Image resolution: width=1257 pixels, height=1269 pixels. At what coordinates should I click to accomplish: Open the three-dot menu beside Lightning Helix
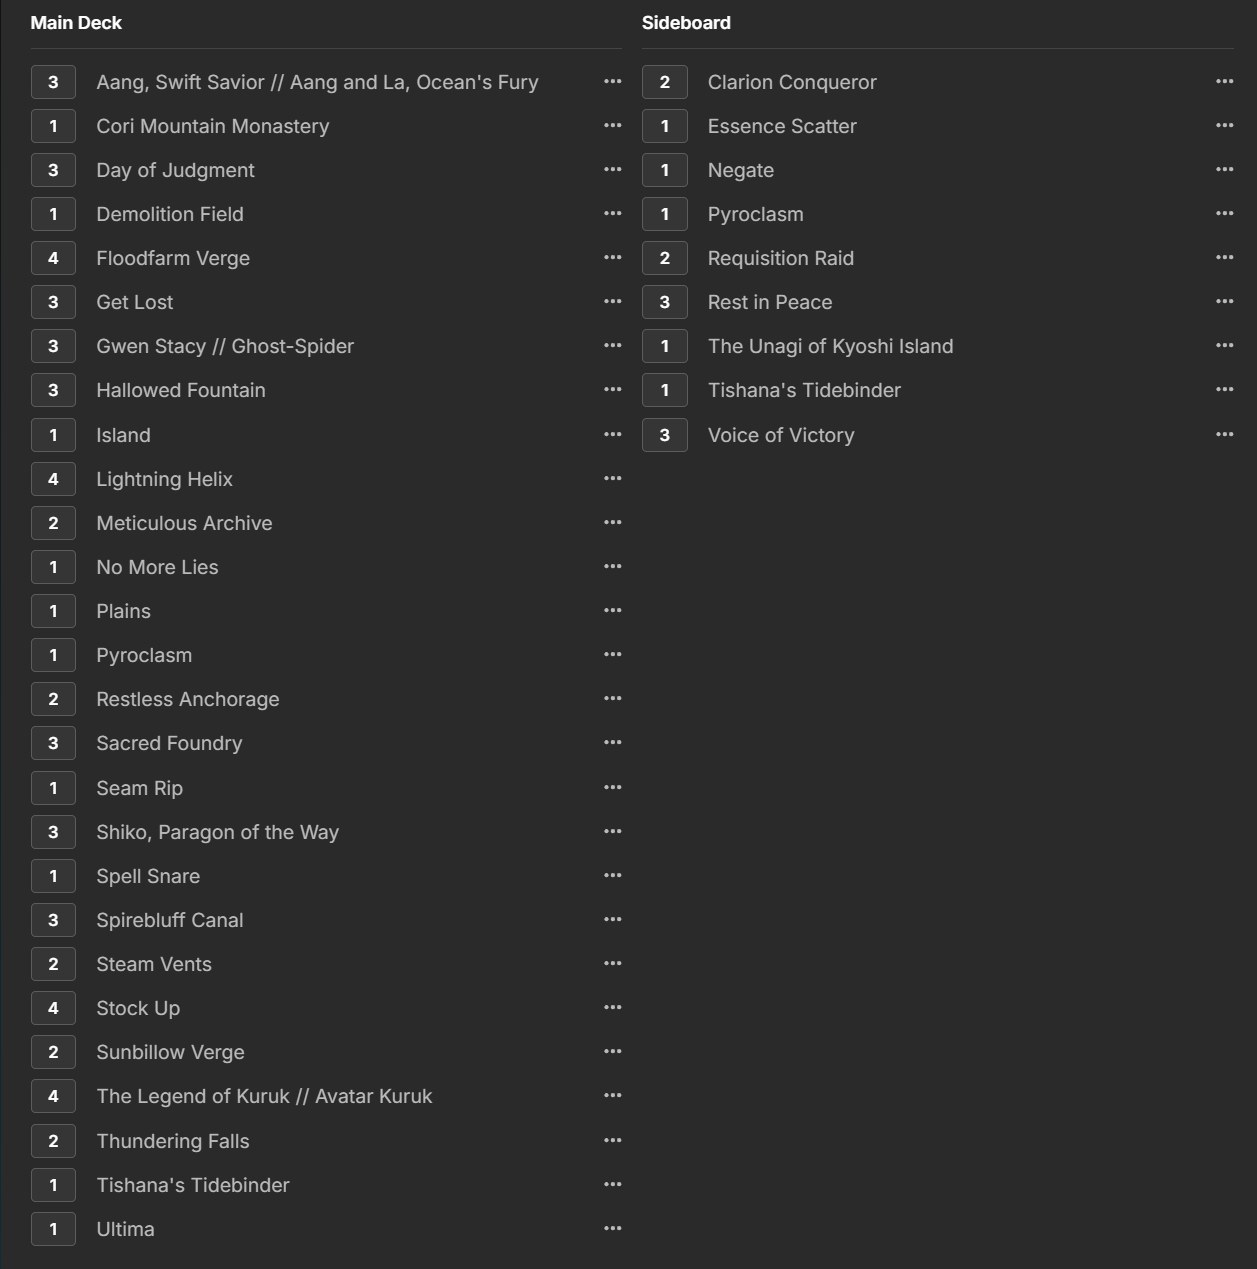[613, 479]
